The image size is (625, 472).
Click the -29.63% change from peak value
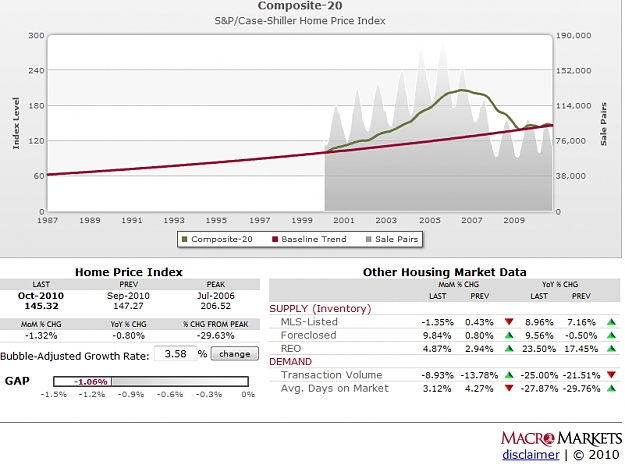point(216,336)
